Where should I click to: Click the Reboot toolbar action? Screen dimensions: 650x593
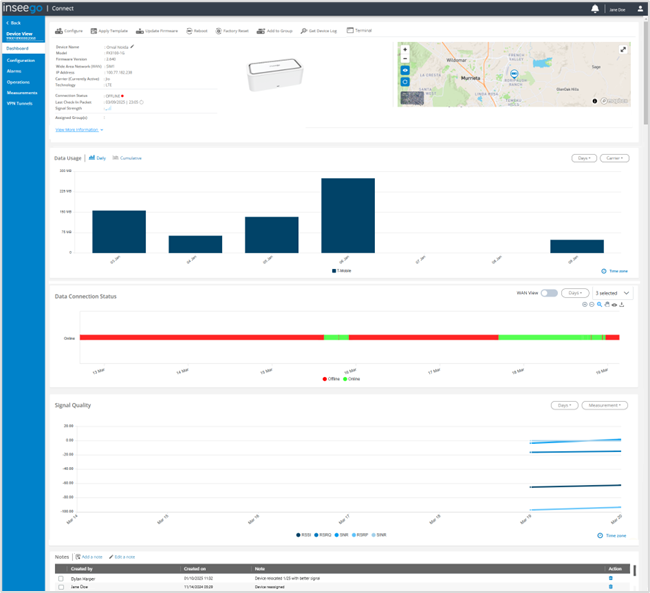coord(197,31)
